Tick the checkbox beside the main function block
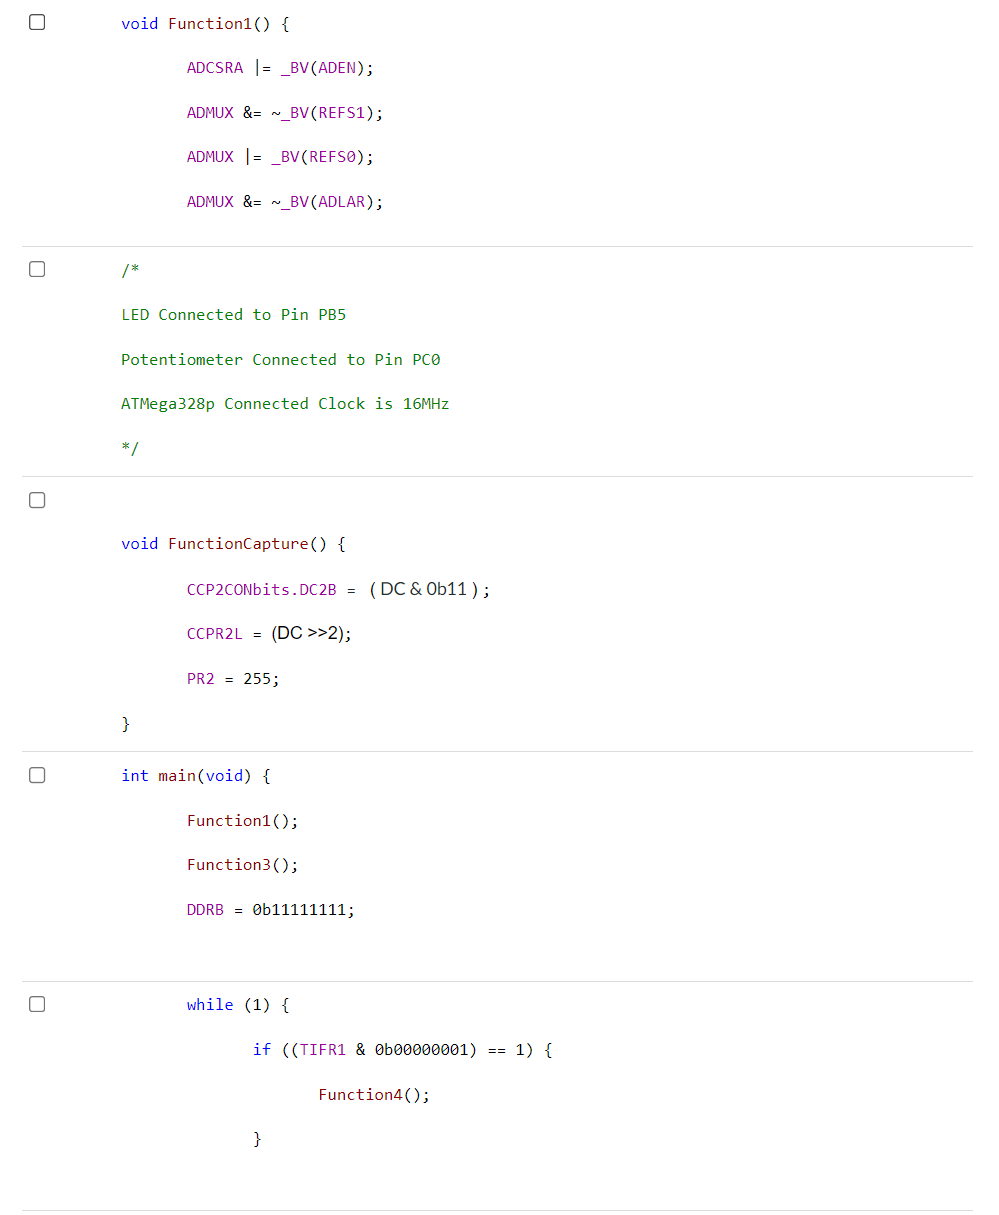The width and height of the screenshot is (999, 1215). tap(36, 774)
